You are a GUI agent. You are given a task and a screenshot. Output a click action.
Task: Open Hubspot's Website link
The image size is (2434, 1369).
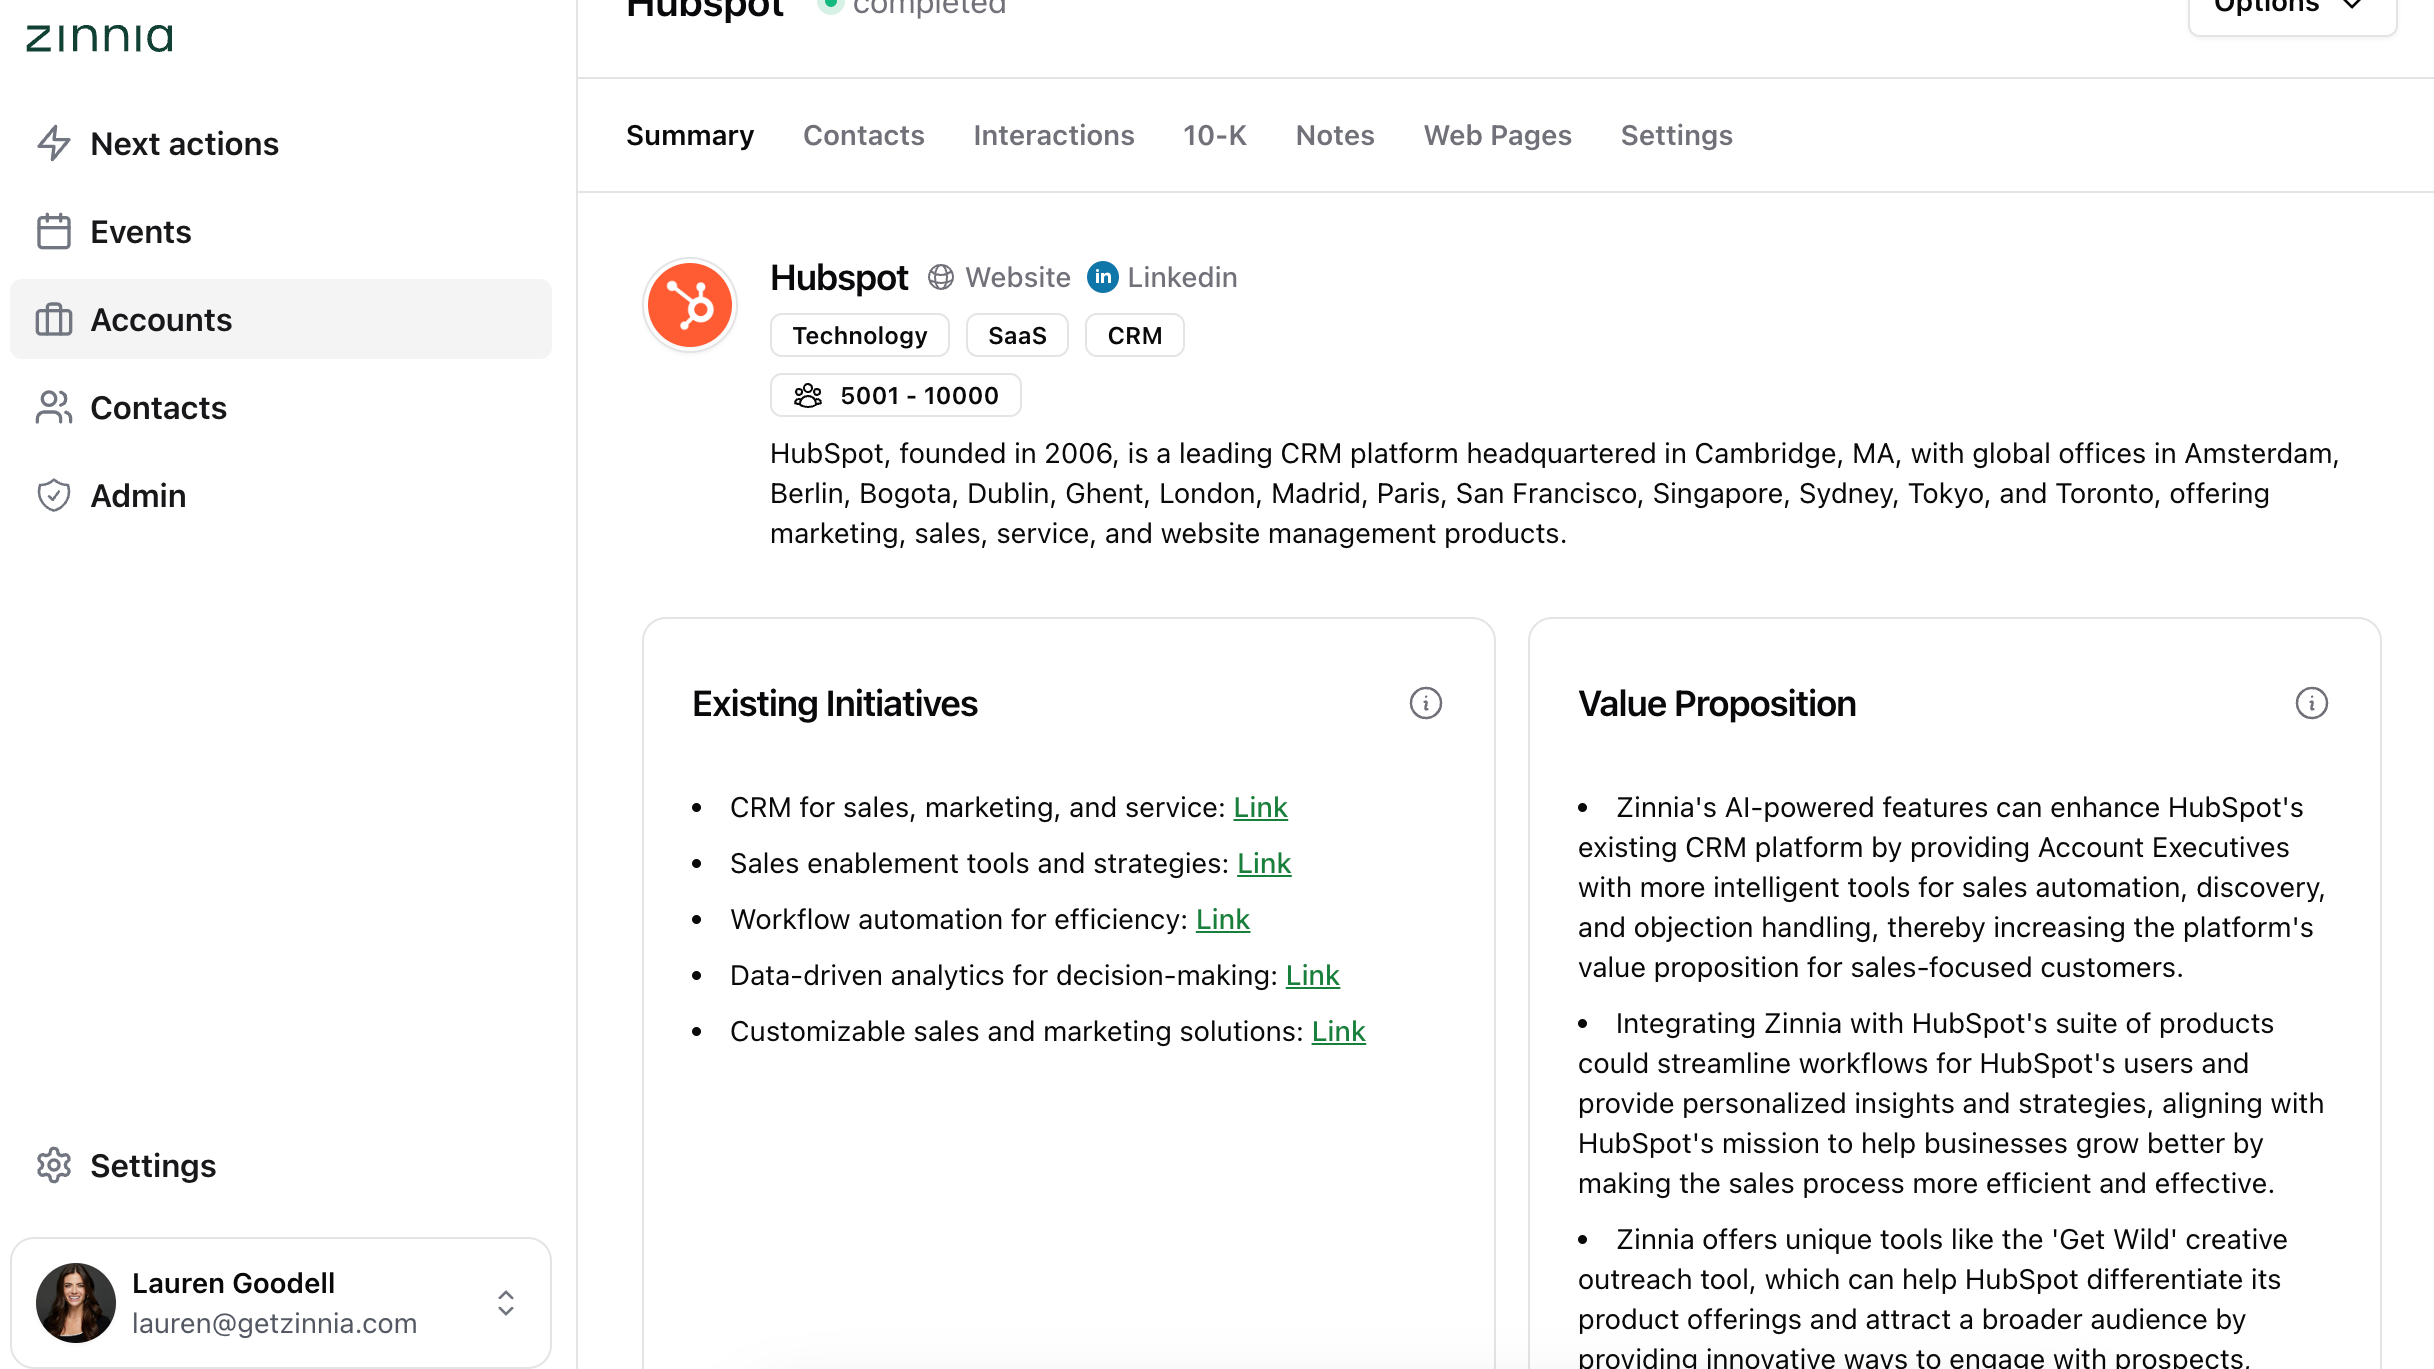click(x=999, y=277)
